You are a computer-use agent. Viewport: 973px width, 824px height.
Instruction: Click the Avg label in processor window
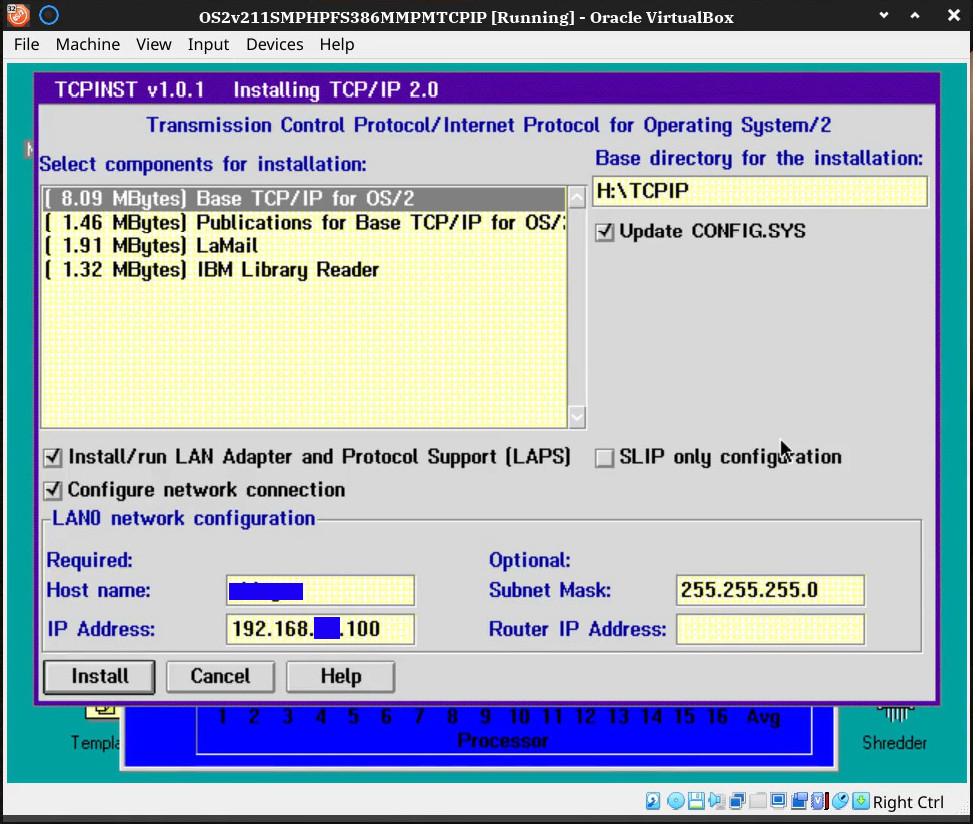pyautogui.click(x=763, y=717)
